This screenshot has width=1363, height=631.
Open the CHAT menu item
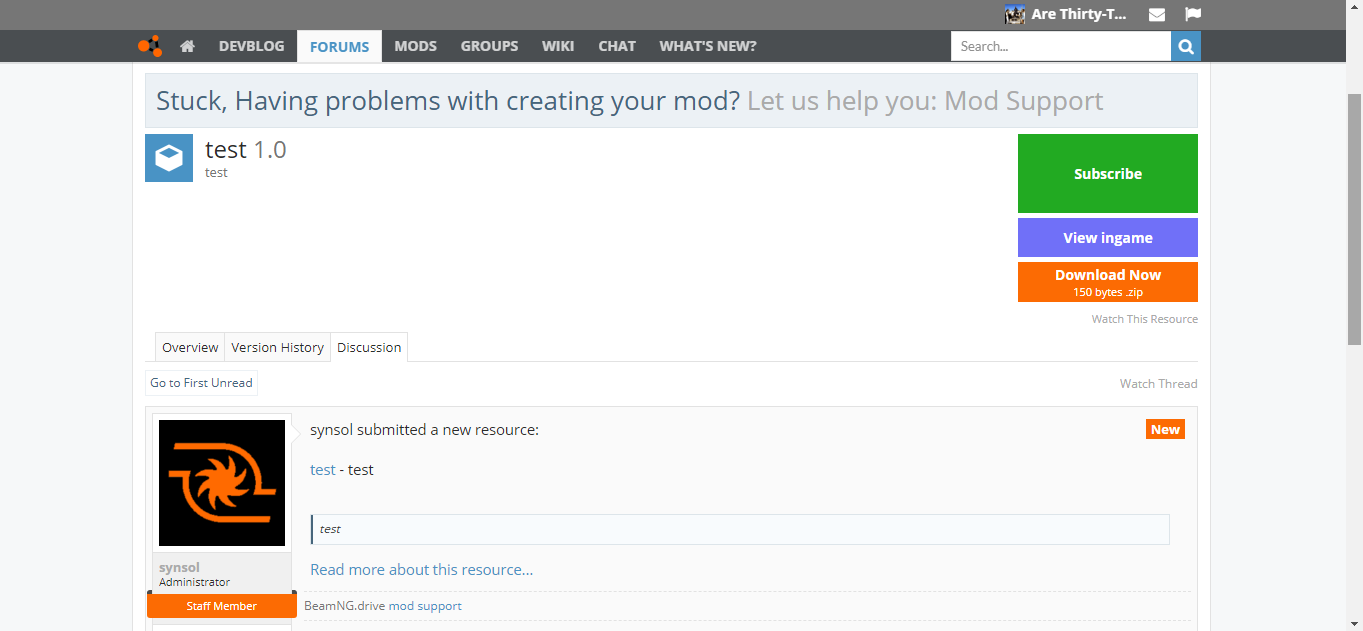tap(617, 46)
